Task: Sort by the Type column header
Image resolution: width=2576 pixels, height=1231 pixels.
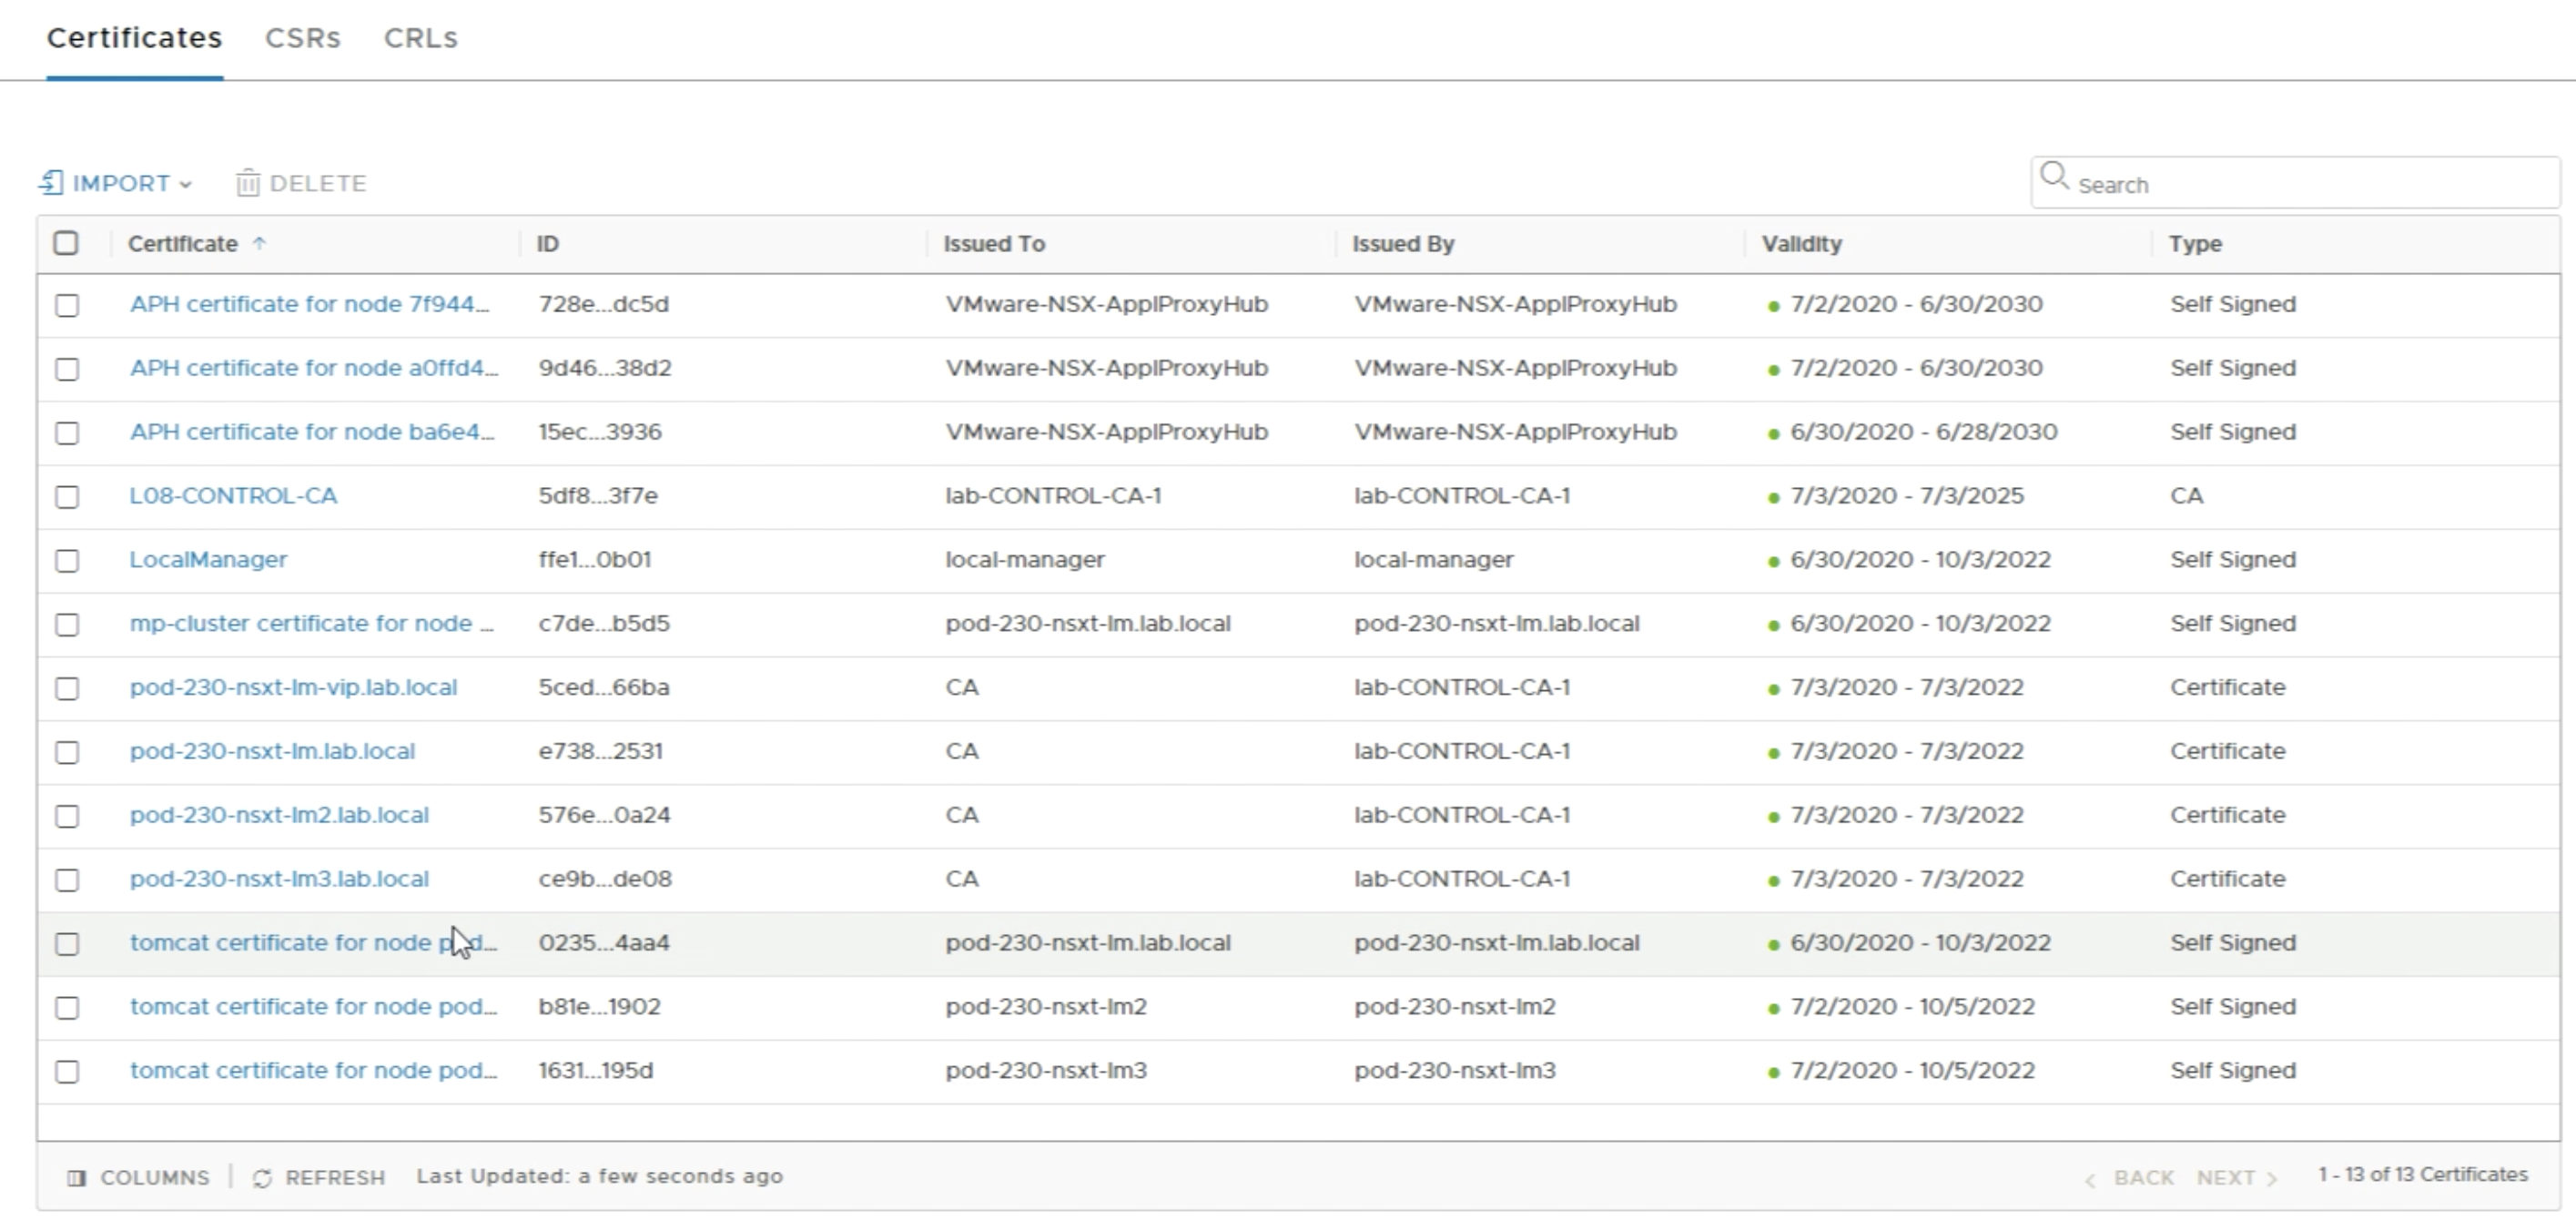Action: [x=2195, y=244]
